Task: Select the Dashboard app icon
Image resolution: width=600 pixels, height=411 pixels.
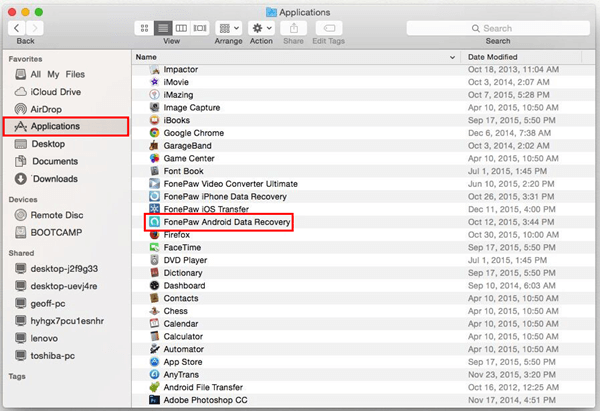Action: [x=154, y=285]
